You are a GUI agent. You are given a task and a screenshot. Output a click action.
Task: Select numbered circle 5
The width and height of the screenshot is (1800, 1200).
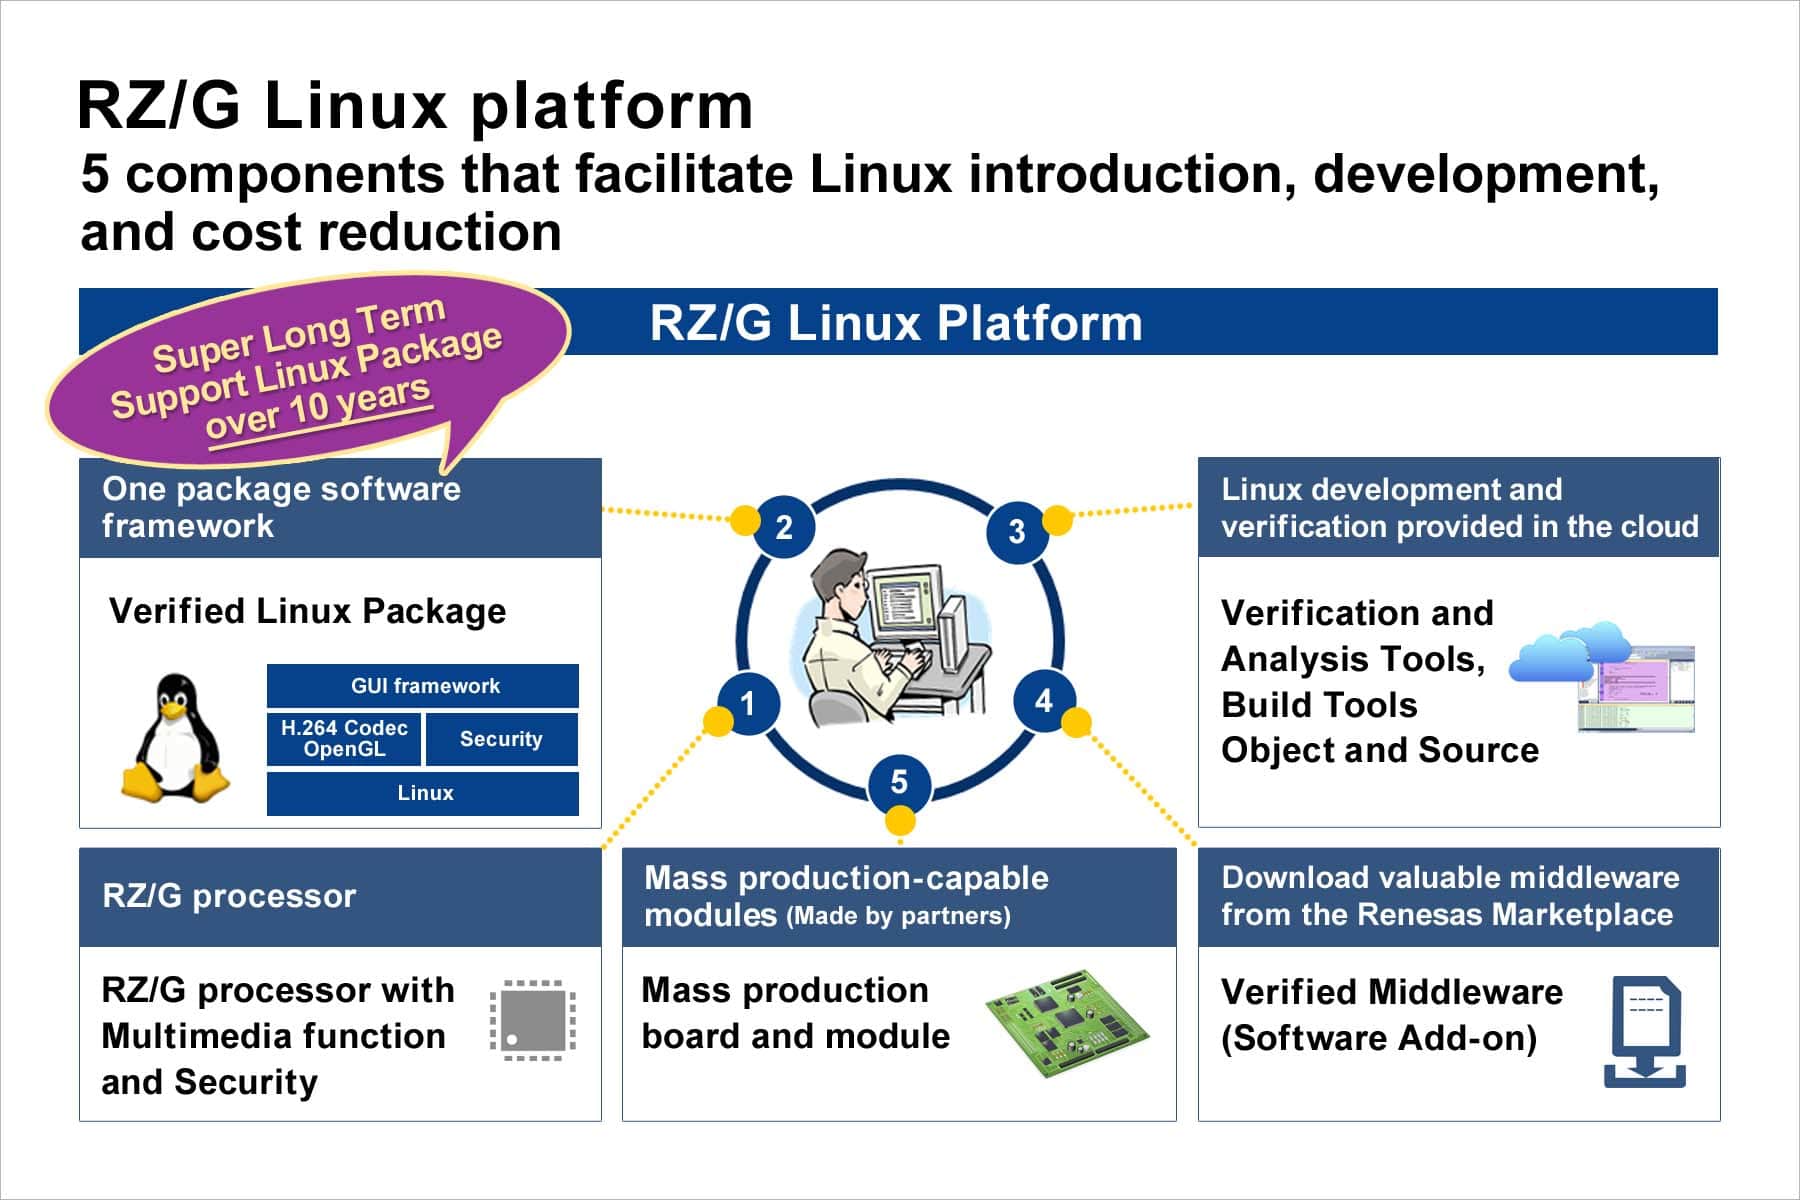click(x=898, y=782)
